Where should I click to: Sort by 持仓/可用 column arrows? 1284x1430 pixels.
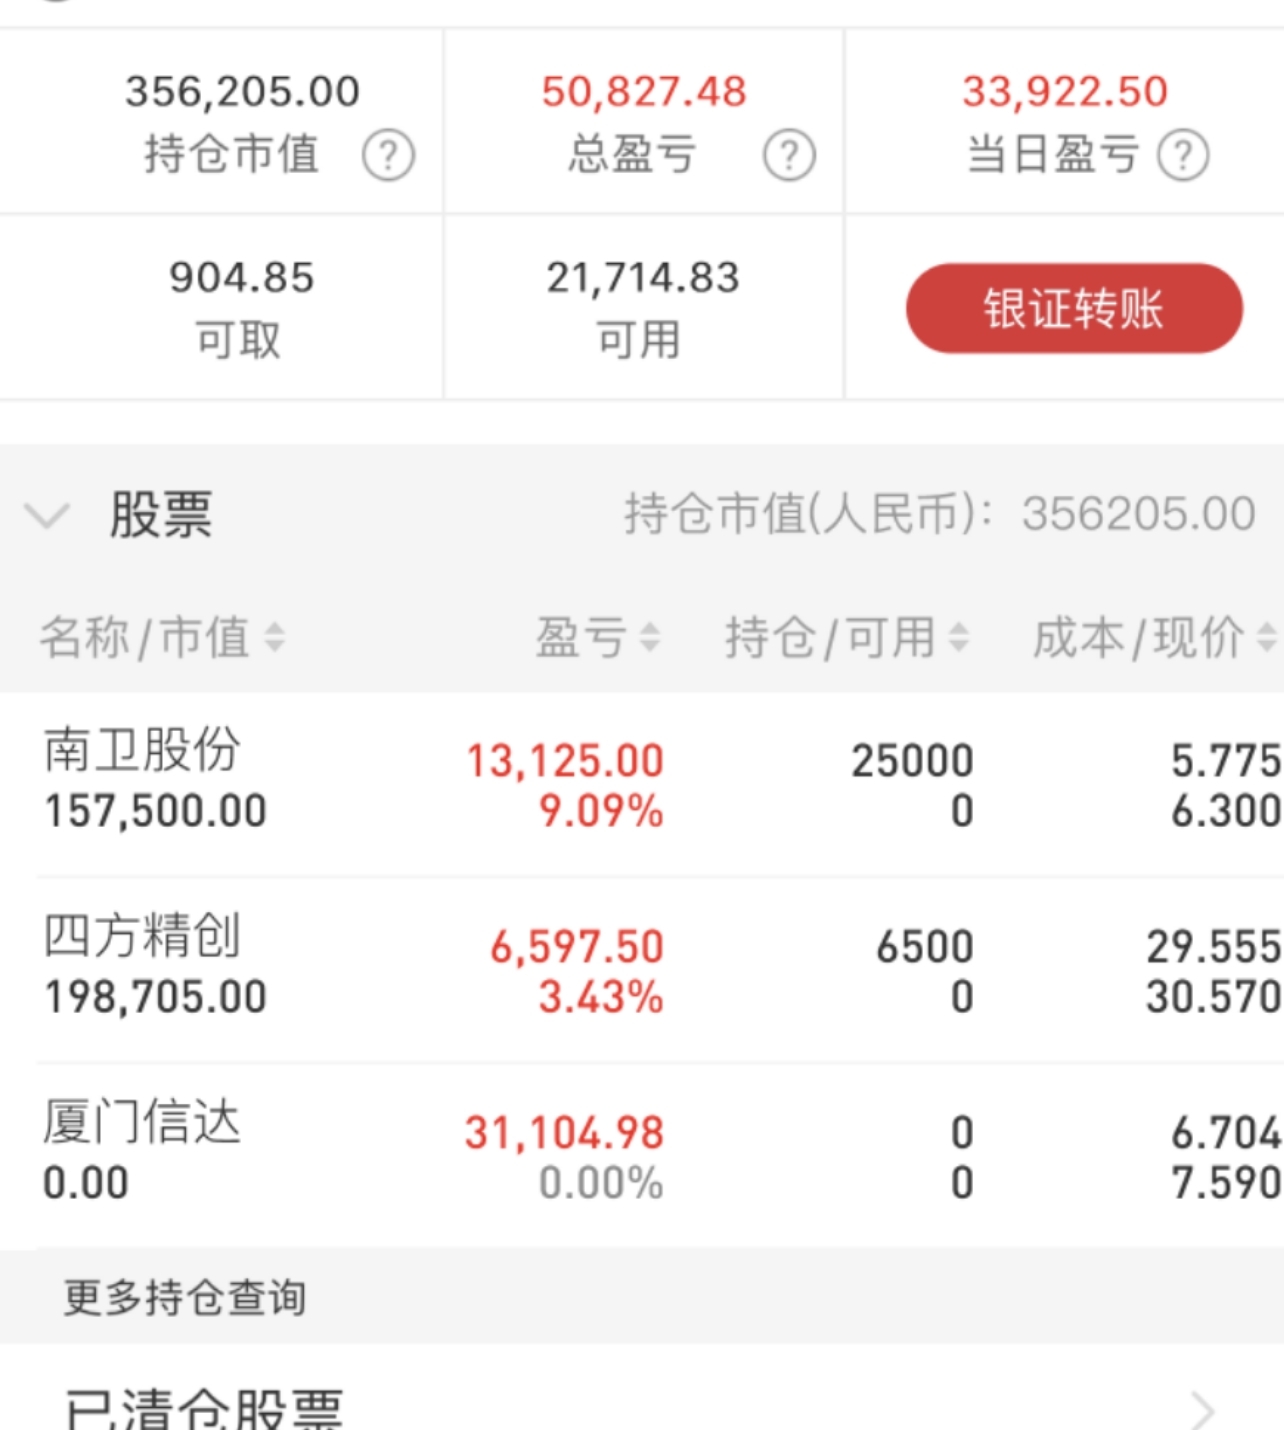click(x=958, y=637)
